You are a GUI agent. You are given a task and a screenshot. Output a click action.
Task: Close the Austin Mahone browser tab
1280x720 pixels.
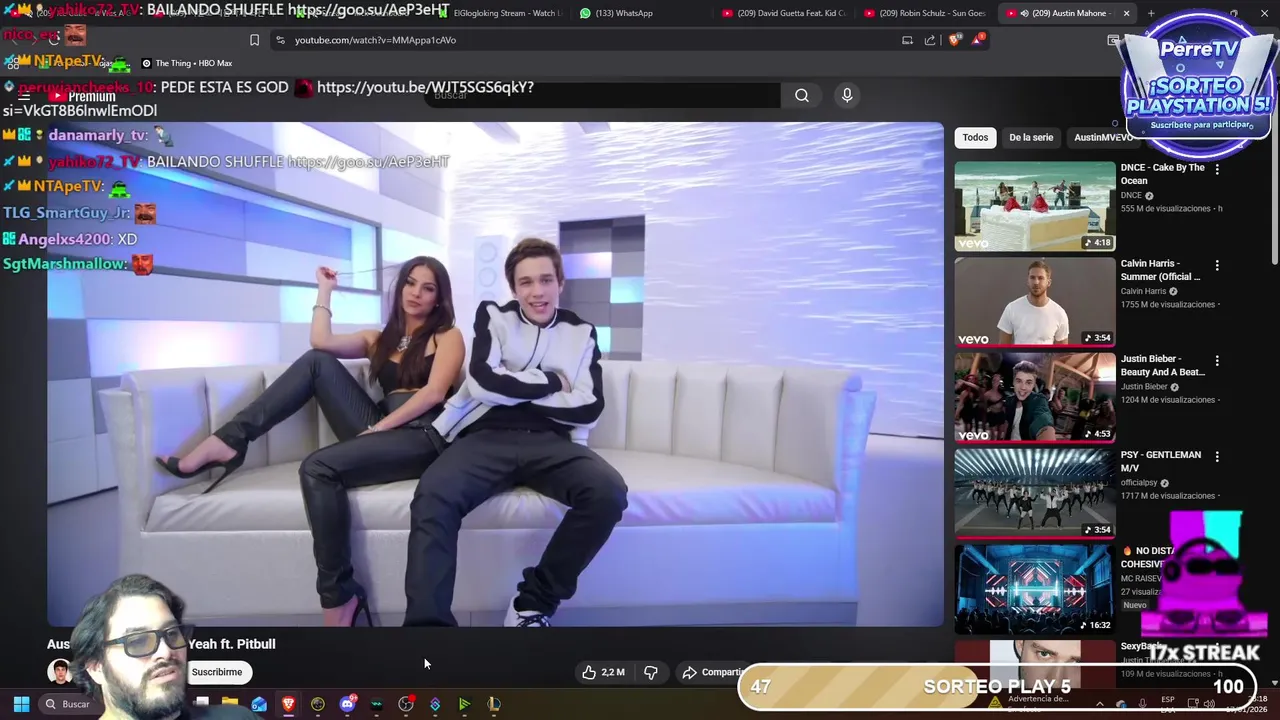[x=1126, y=13]
